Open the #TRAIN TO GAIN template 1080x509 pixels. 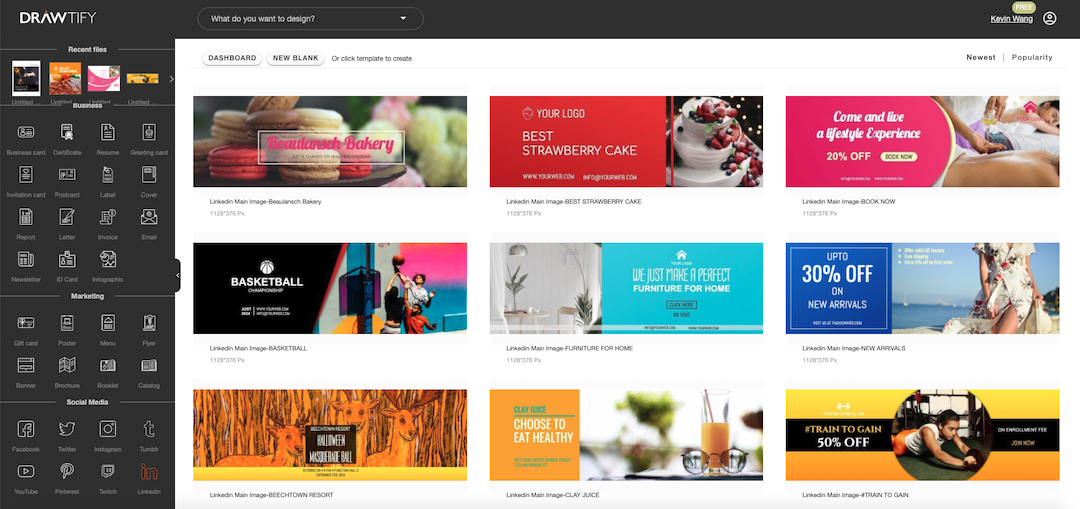tap(922, 435)
